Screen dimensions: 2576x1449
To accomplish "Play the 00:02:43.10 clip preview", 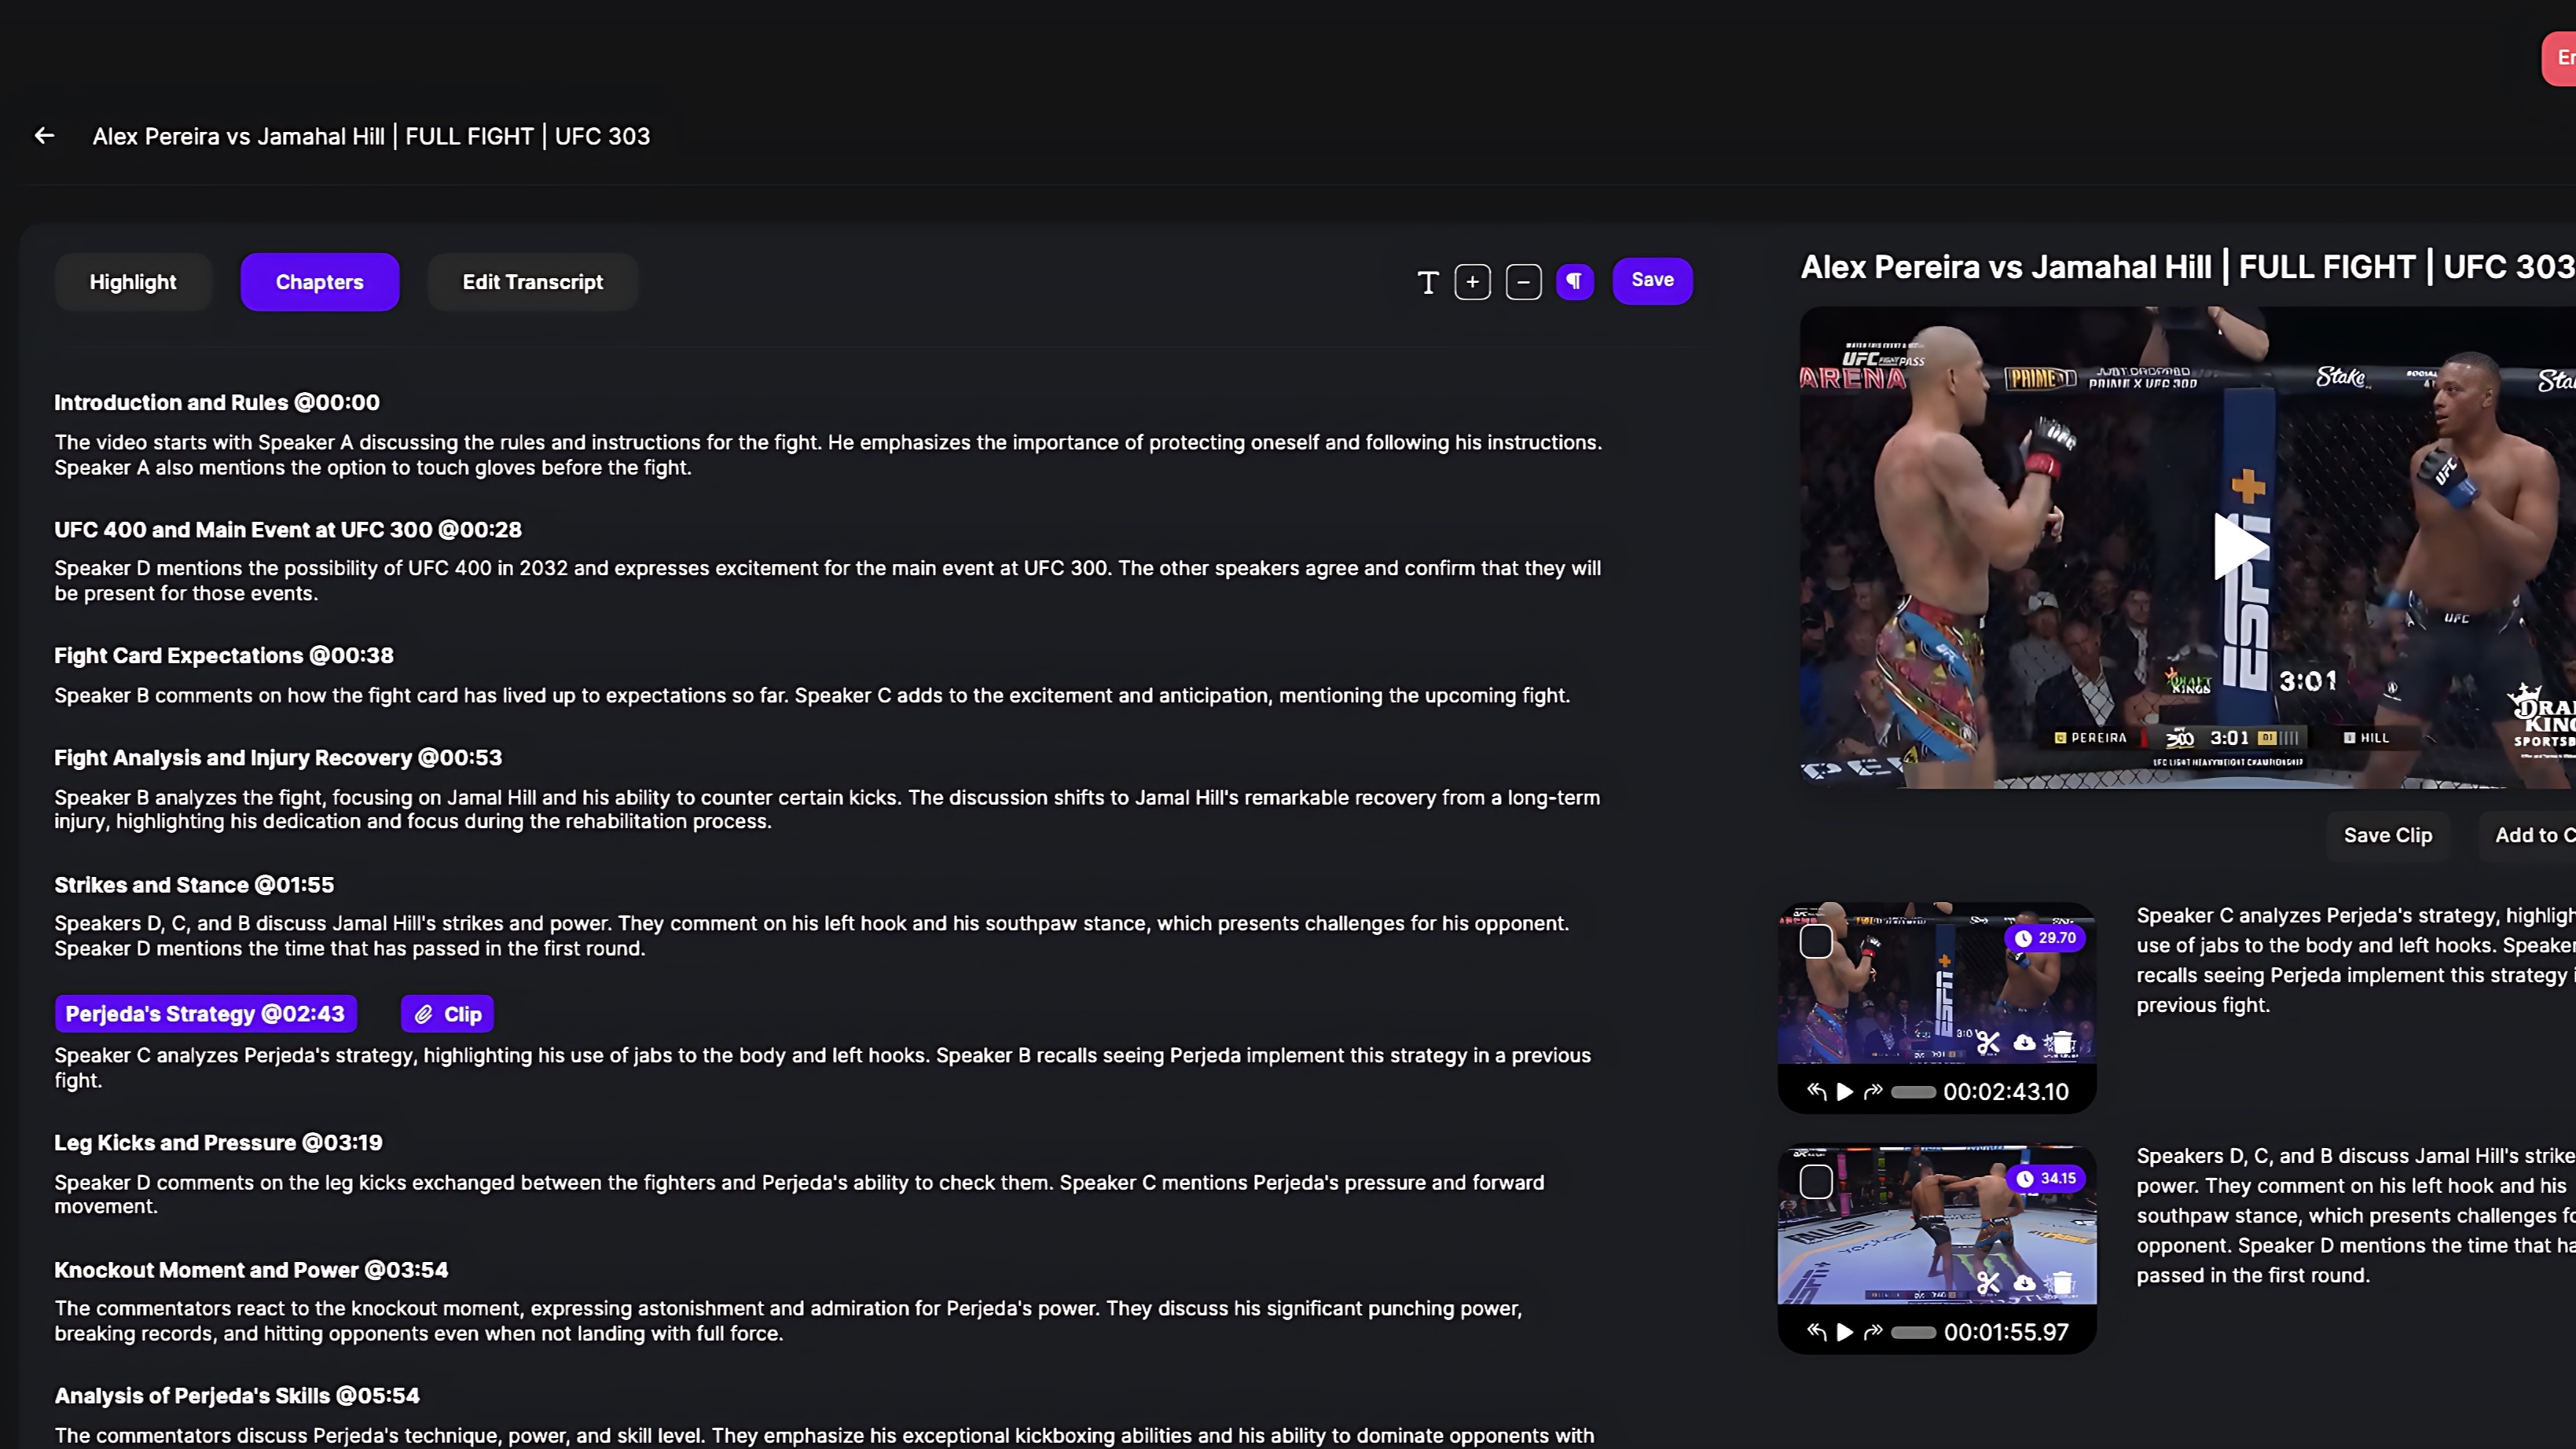I will (1845, 1092).
